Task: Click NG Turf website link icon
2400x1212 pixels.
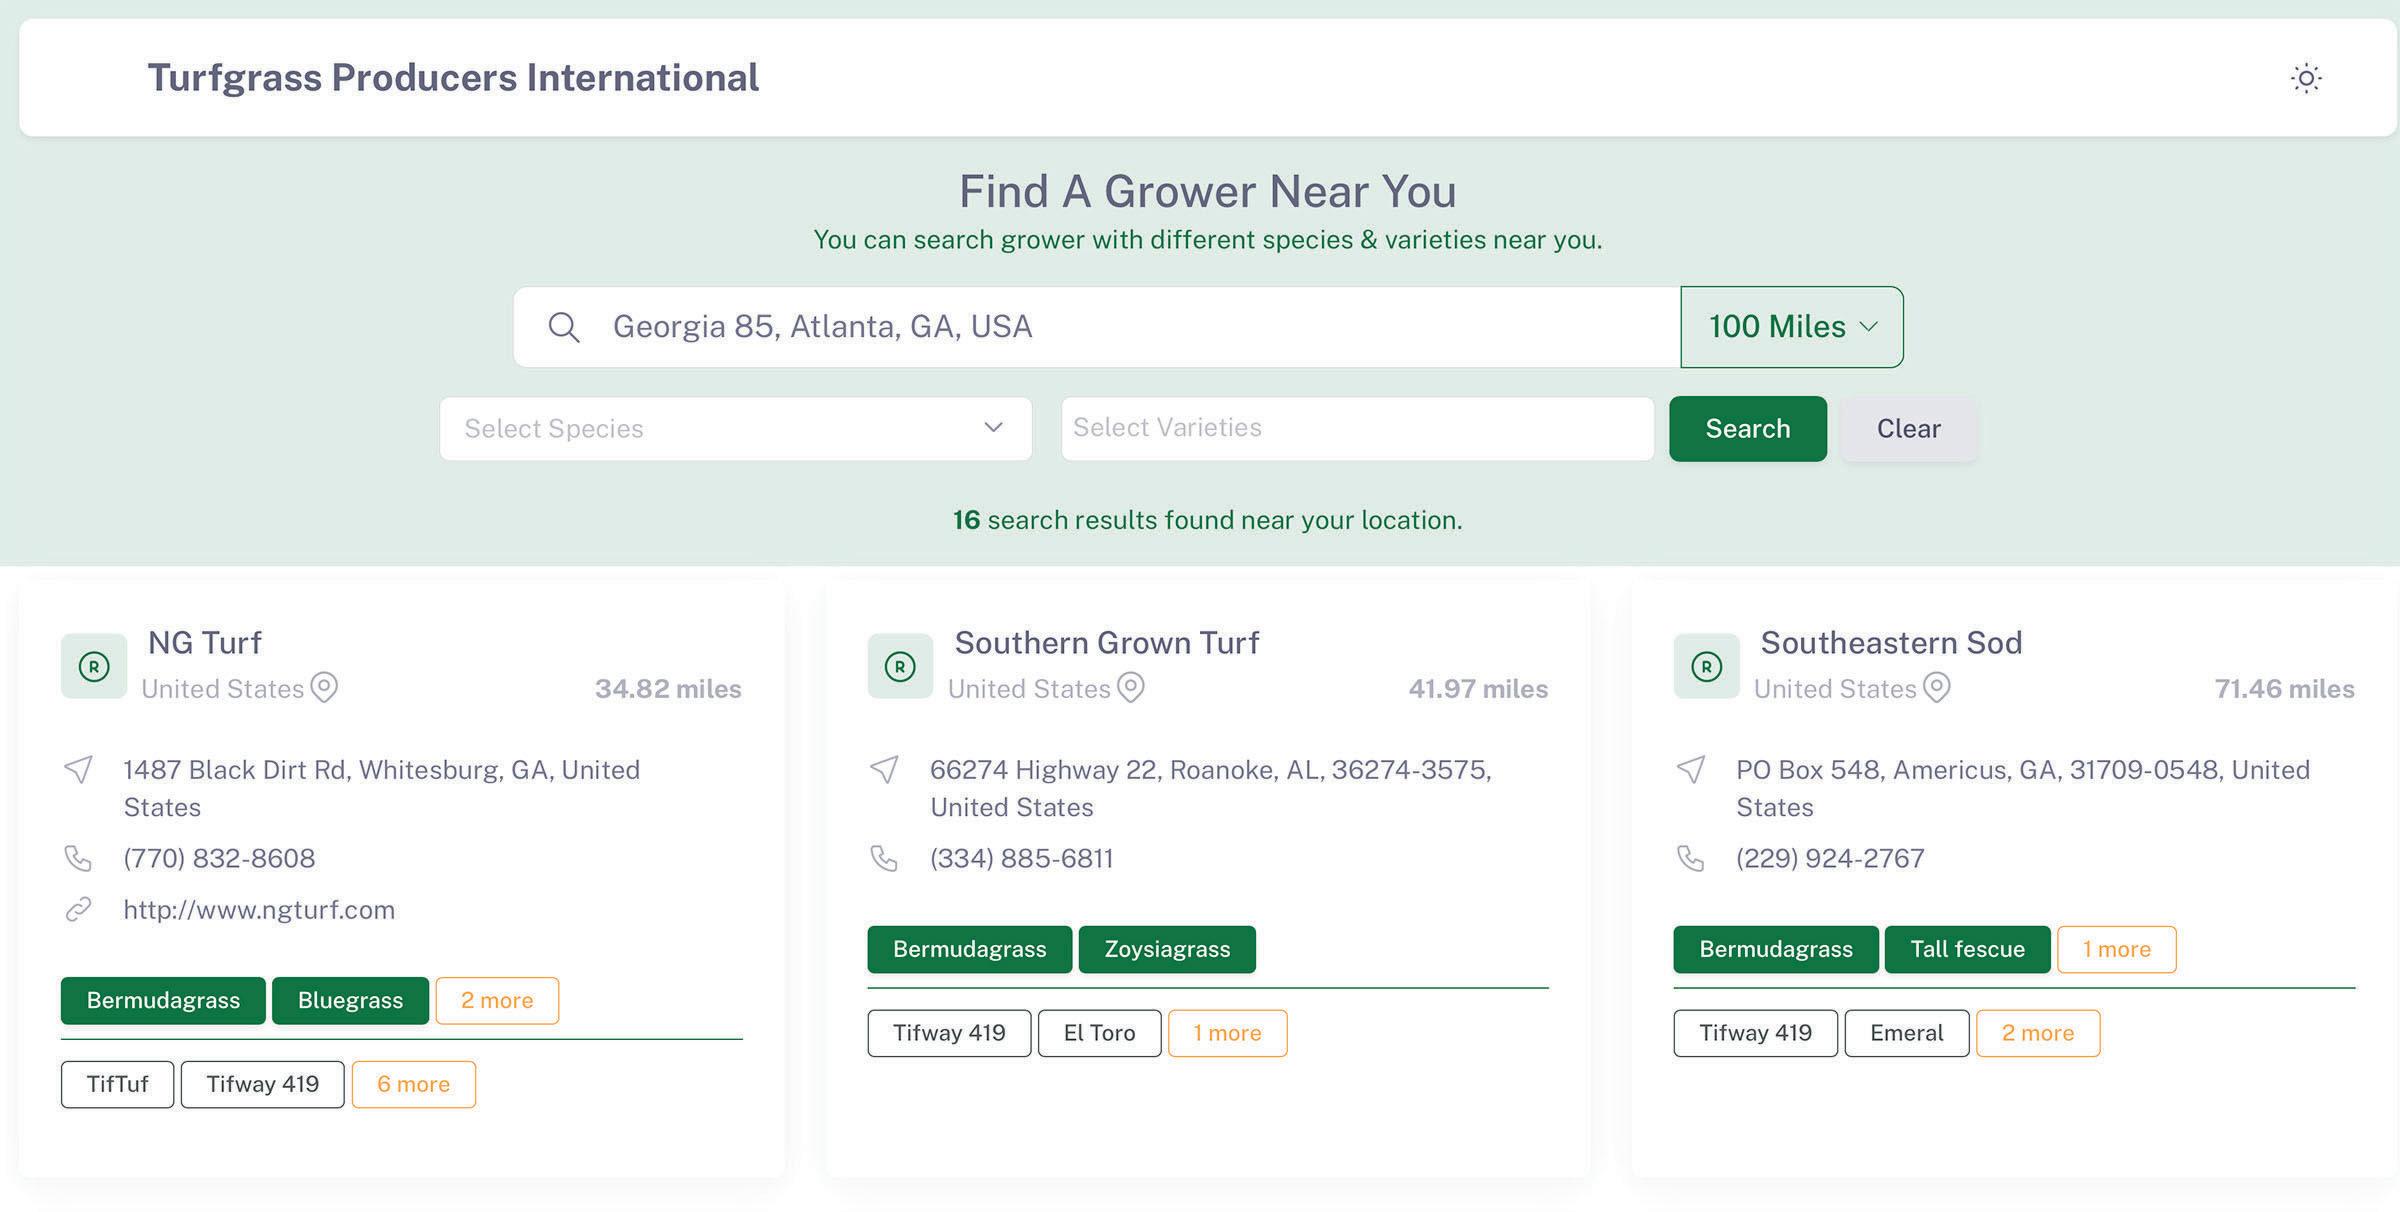Action: tap(78, 909)
